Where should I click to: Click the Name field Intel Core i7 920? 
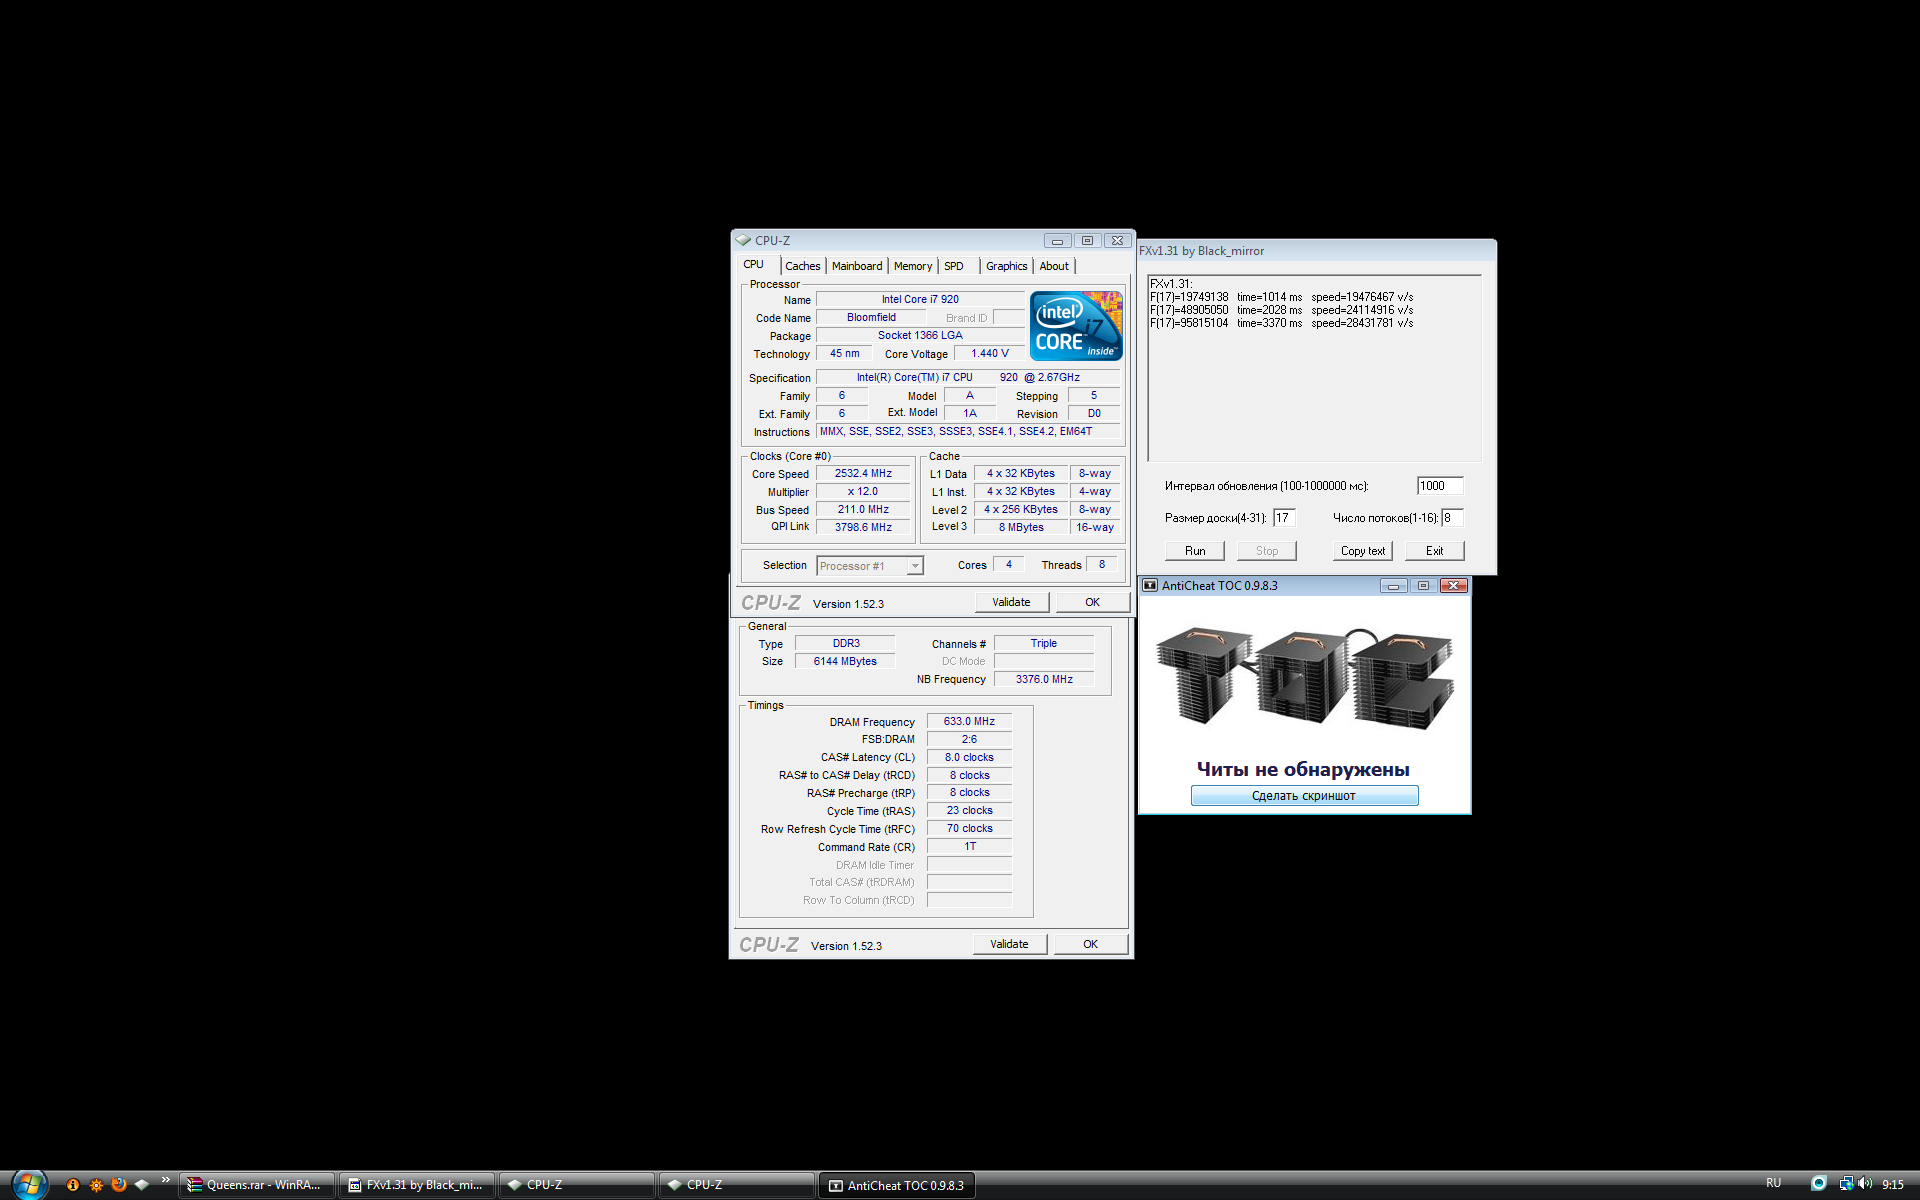[920, 300]
